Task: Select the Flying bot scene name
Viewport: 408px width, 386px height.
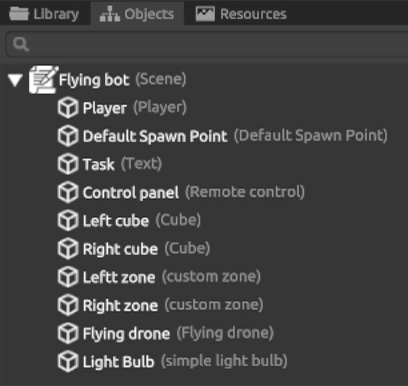Action: click(x=94, y=80)
